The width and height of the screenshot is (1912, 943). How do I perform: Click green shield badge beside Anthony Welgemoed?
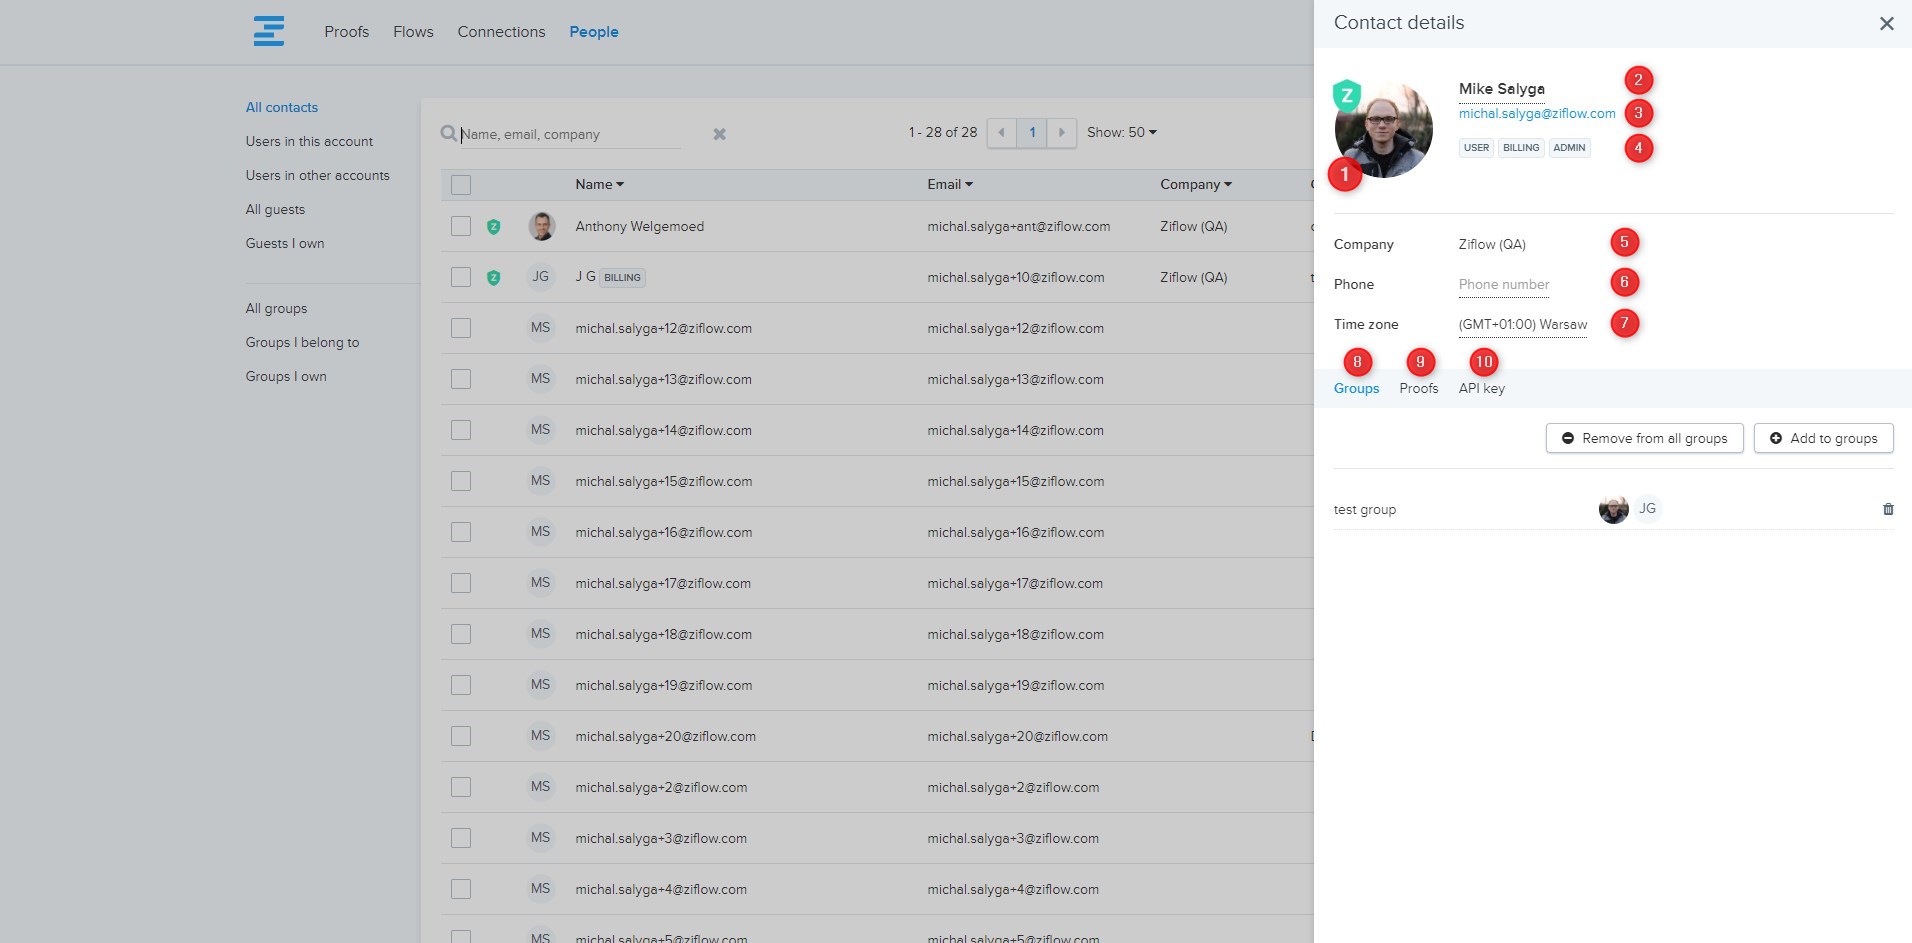(x=493, y=227)
